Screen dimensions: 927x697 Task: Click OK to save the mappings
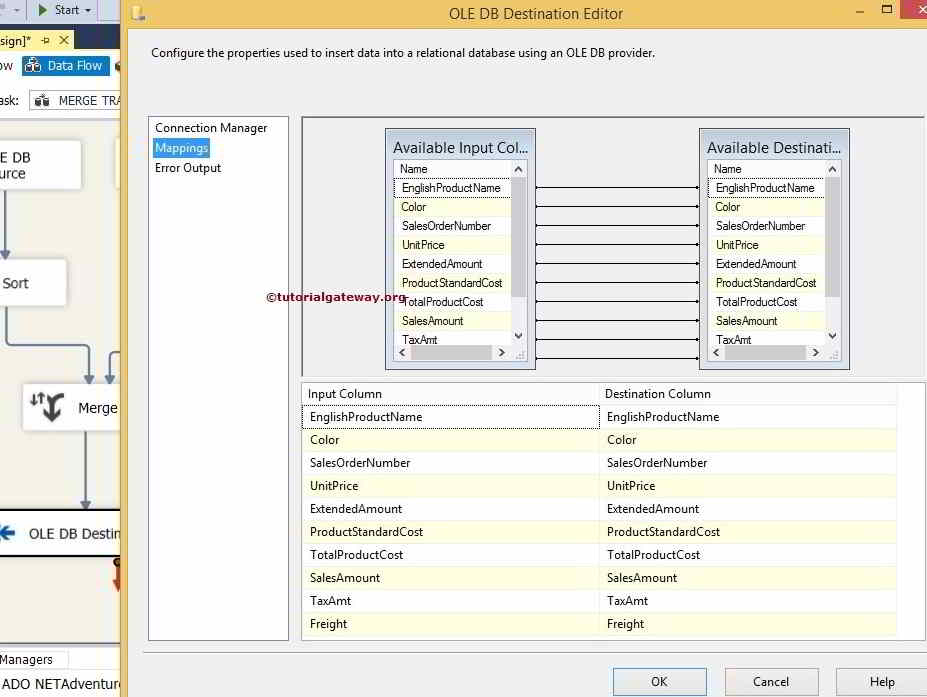659,681
